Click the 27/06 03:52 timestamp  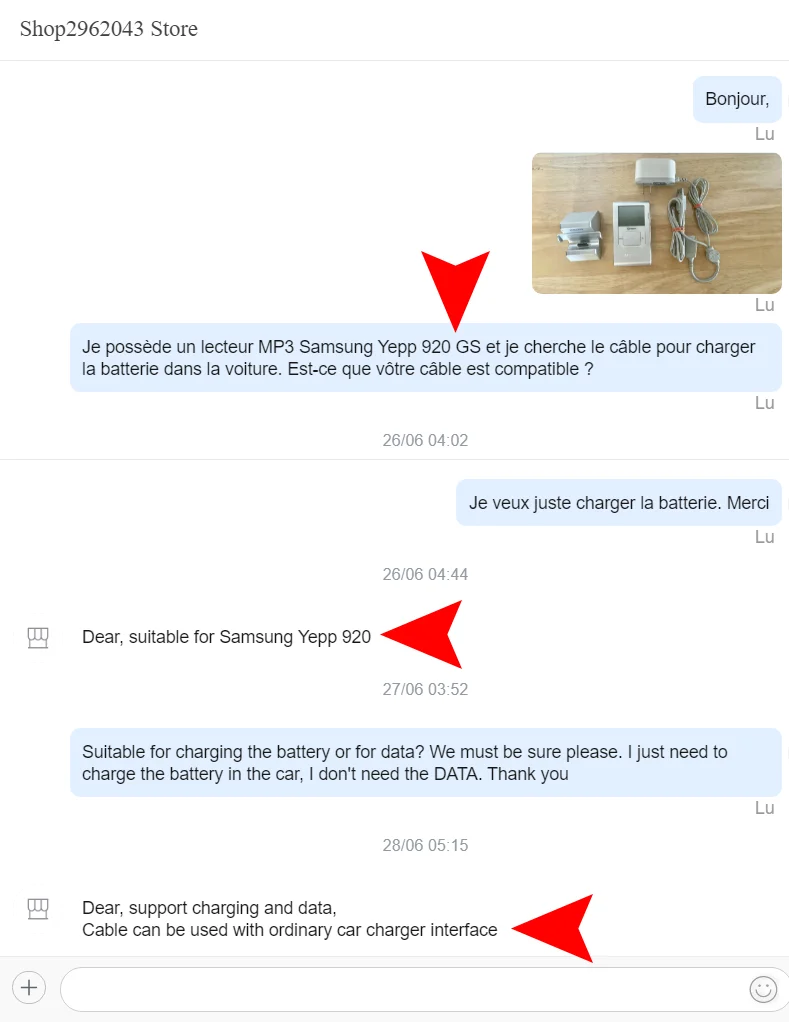pos(425,690)
